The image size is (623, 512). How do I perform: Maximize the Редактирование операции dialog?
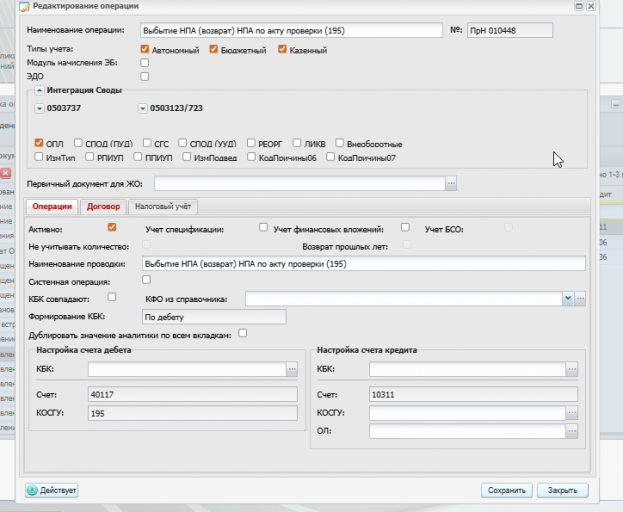click(x=579, y=6)
